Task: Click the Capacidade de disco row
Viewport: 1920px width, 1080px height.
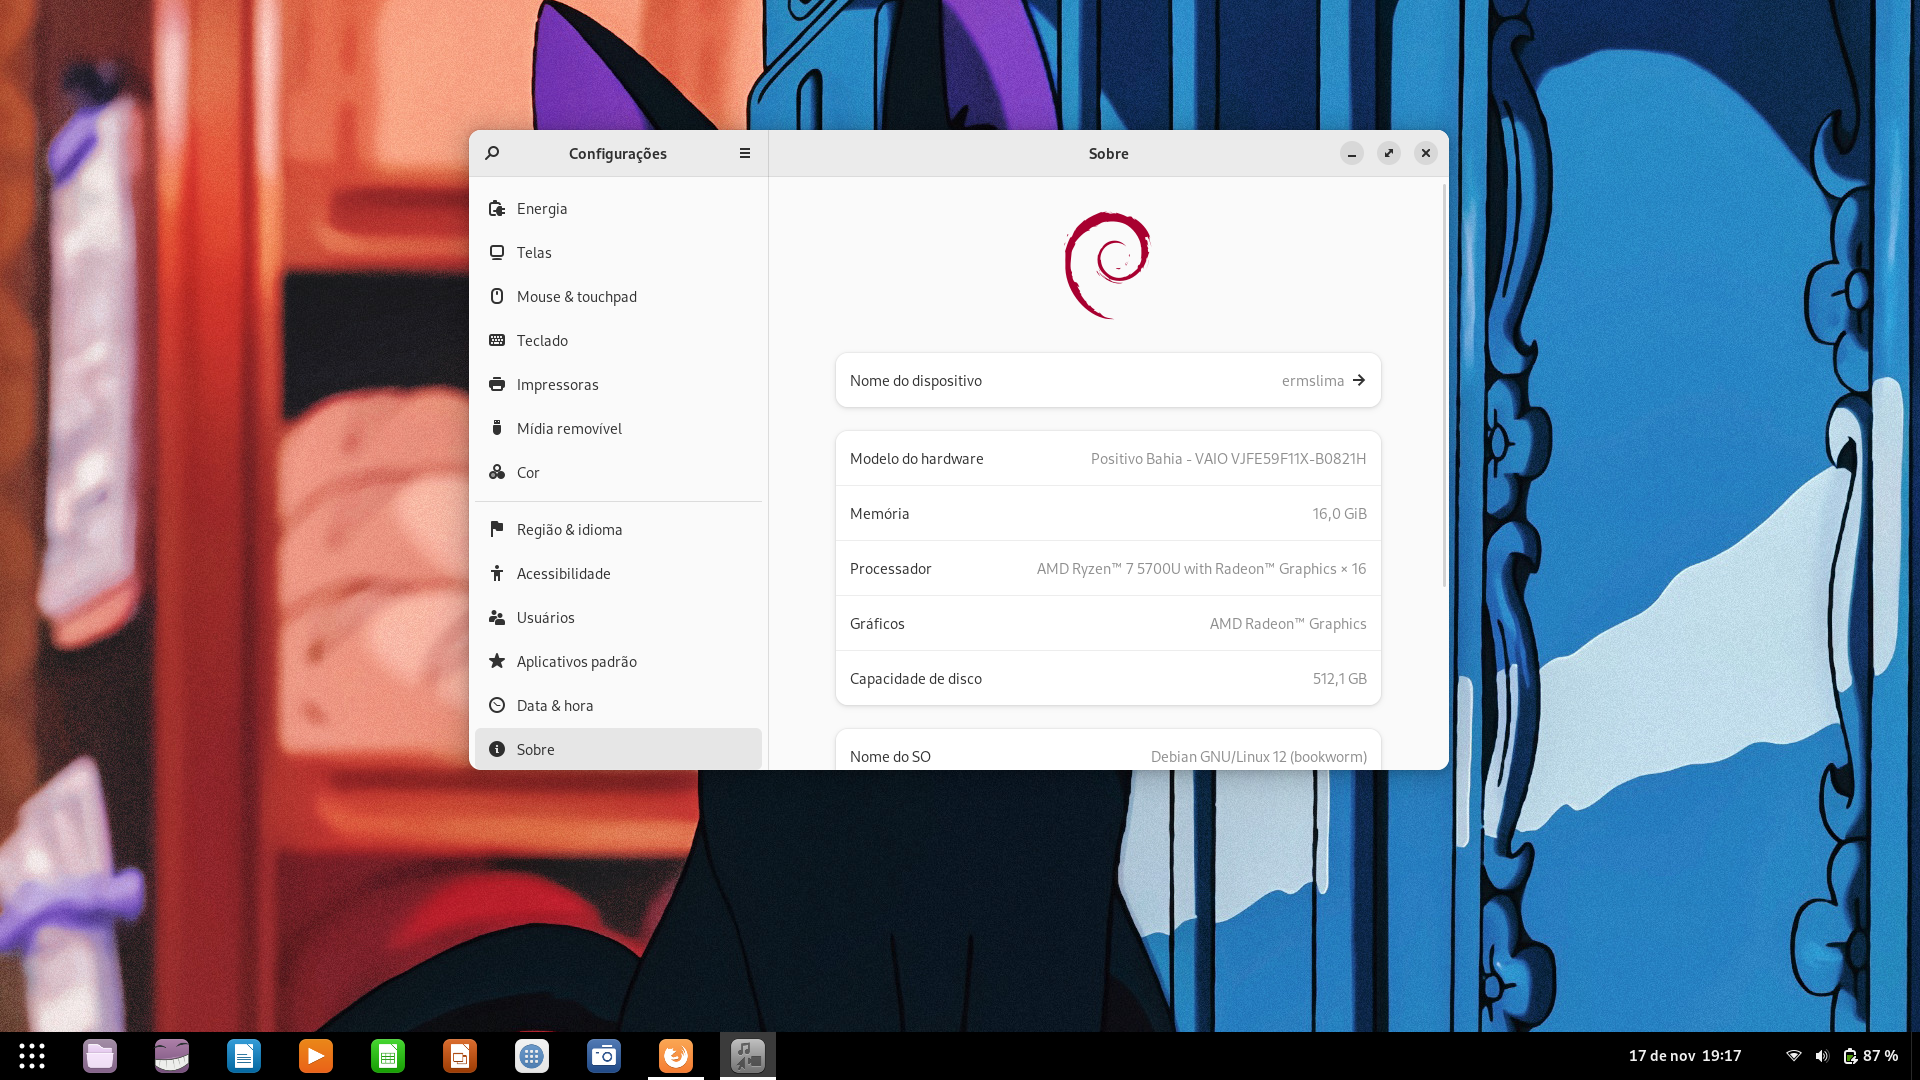Action: 1108,678
